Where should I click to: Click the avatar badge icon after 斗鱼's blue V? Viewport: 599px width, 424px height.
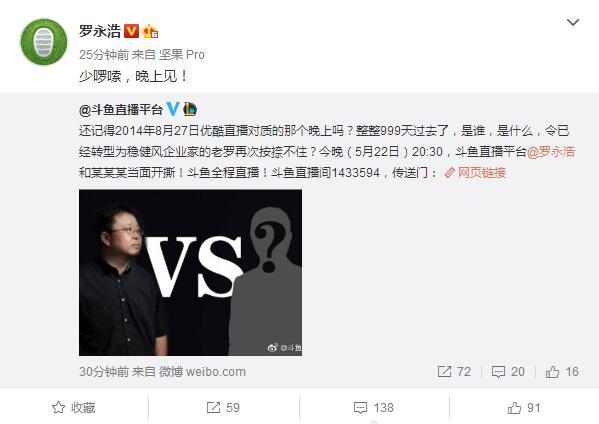pos(190,110)
